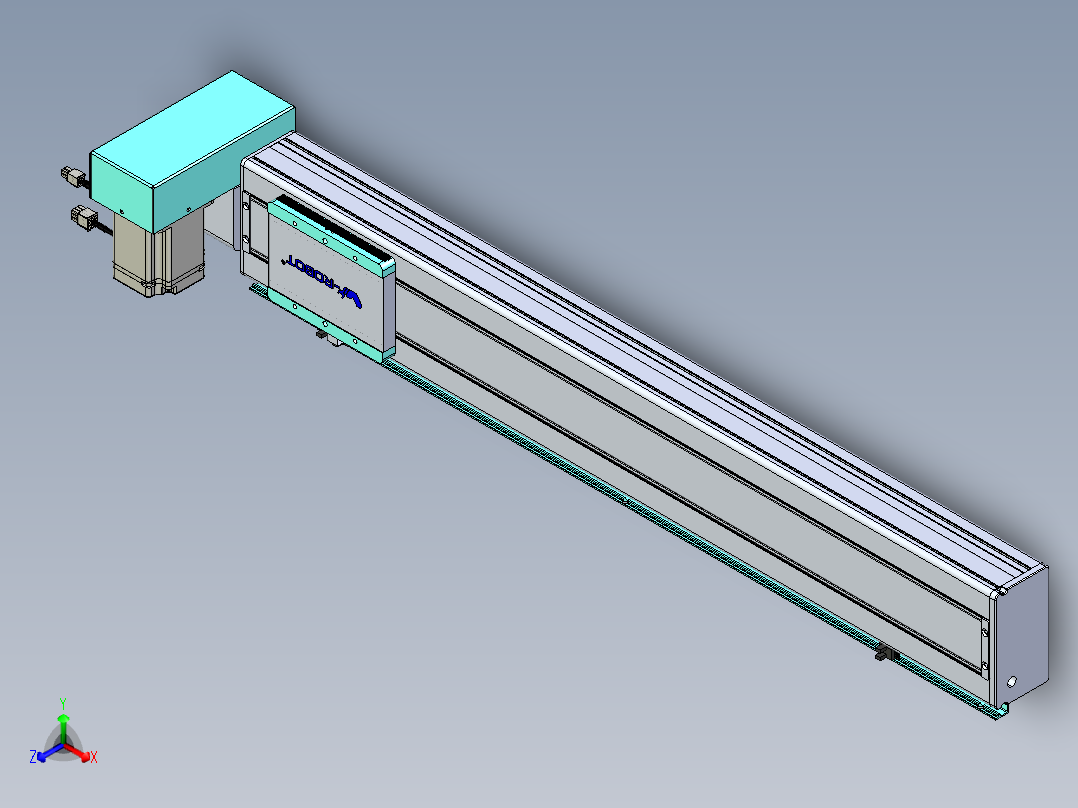This screenshot has height=808, width=1078.
Task: Select the black sensor below the carriage
Action: pos(322,335)
